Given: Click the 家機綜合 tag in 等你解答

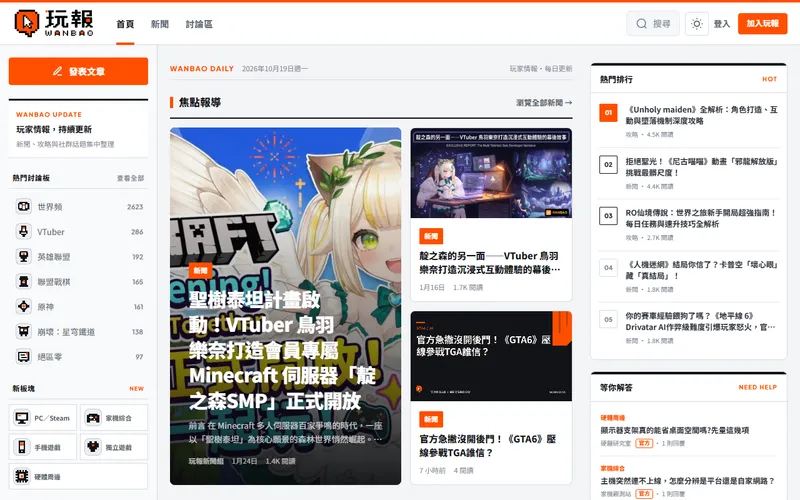Looking at the screenshot, I should point(613,468).
